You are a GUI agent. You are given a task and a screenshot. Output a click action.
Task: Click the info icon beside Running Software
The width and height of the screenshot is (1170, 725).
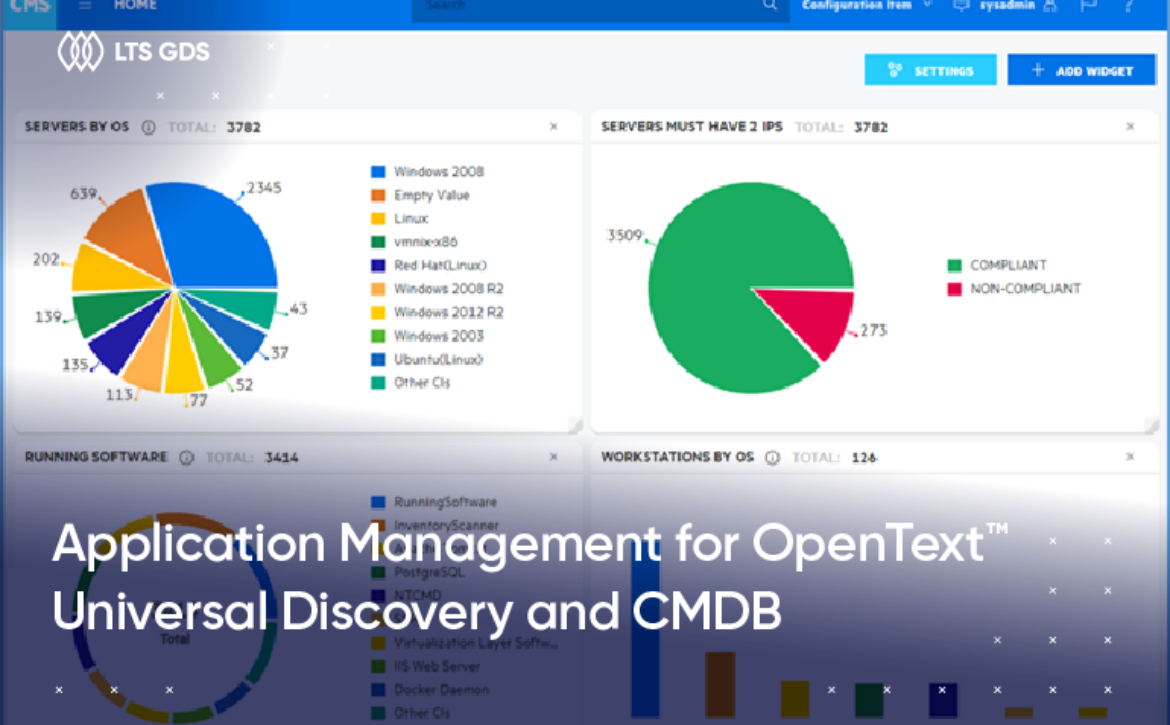tap(185, 457)
